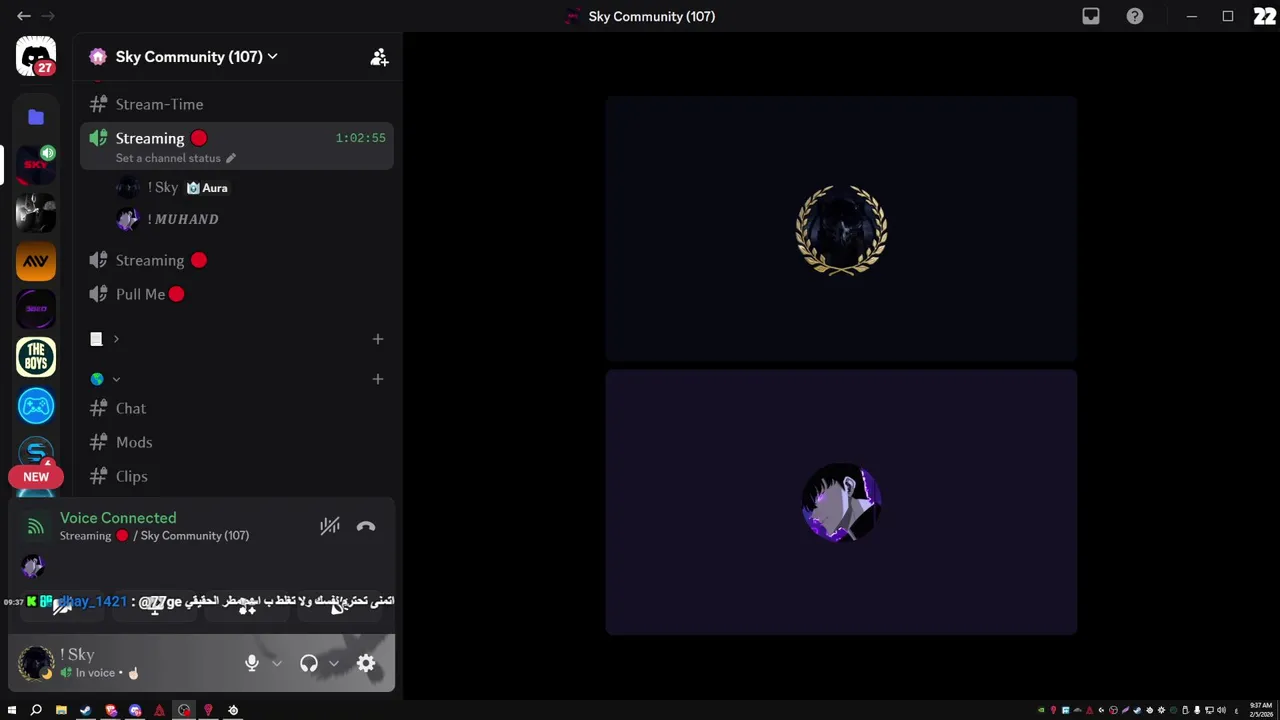
Task: Collapse the globe channel category
Action: [105, 379]
